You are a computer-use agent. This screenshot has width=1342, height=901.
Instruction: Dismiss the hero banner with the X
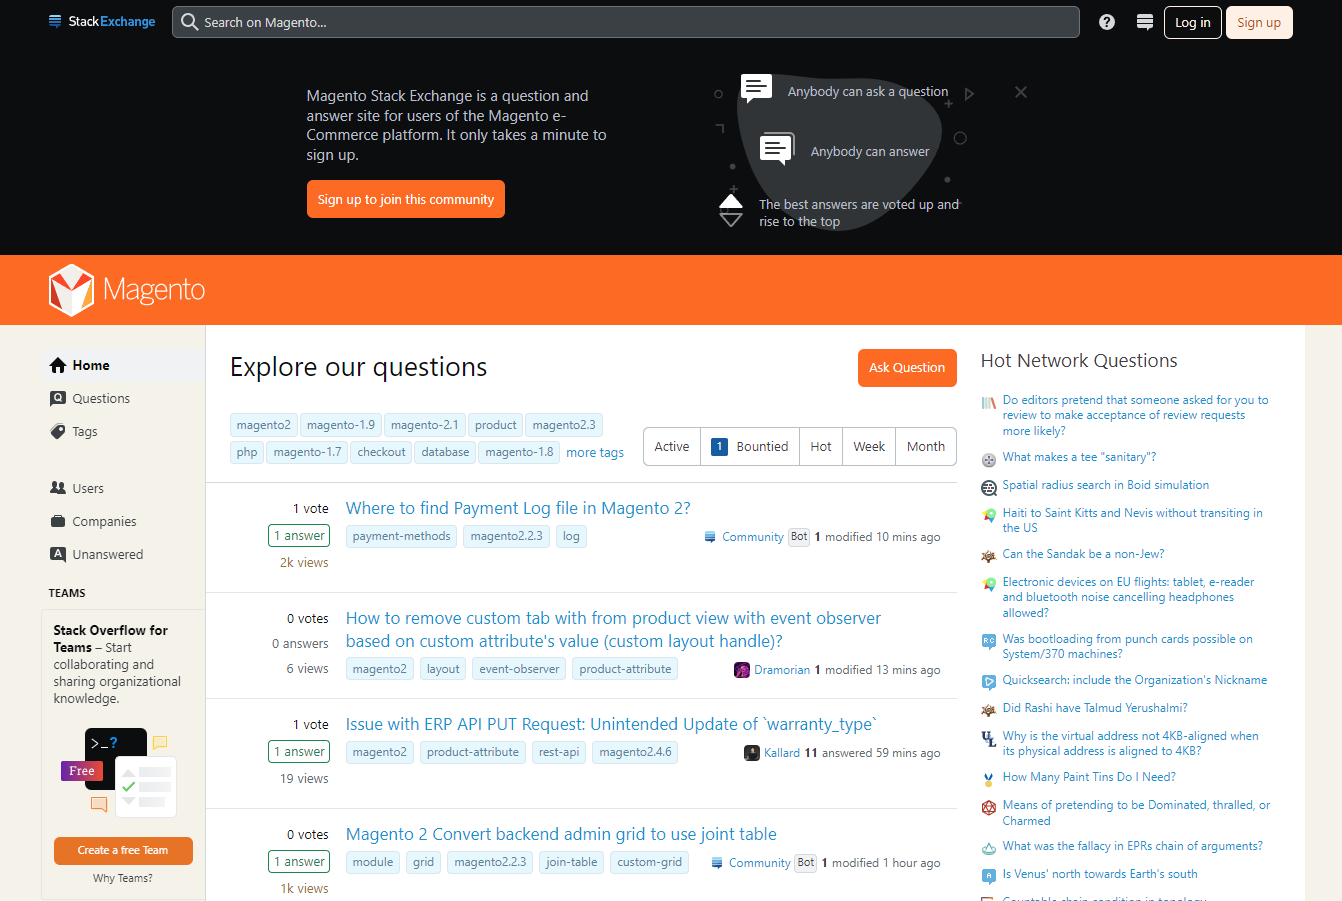coord(1021,92)
